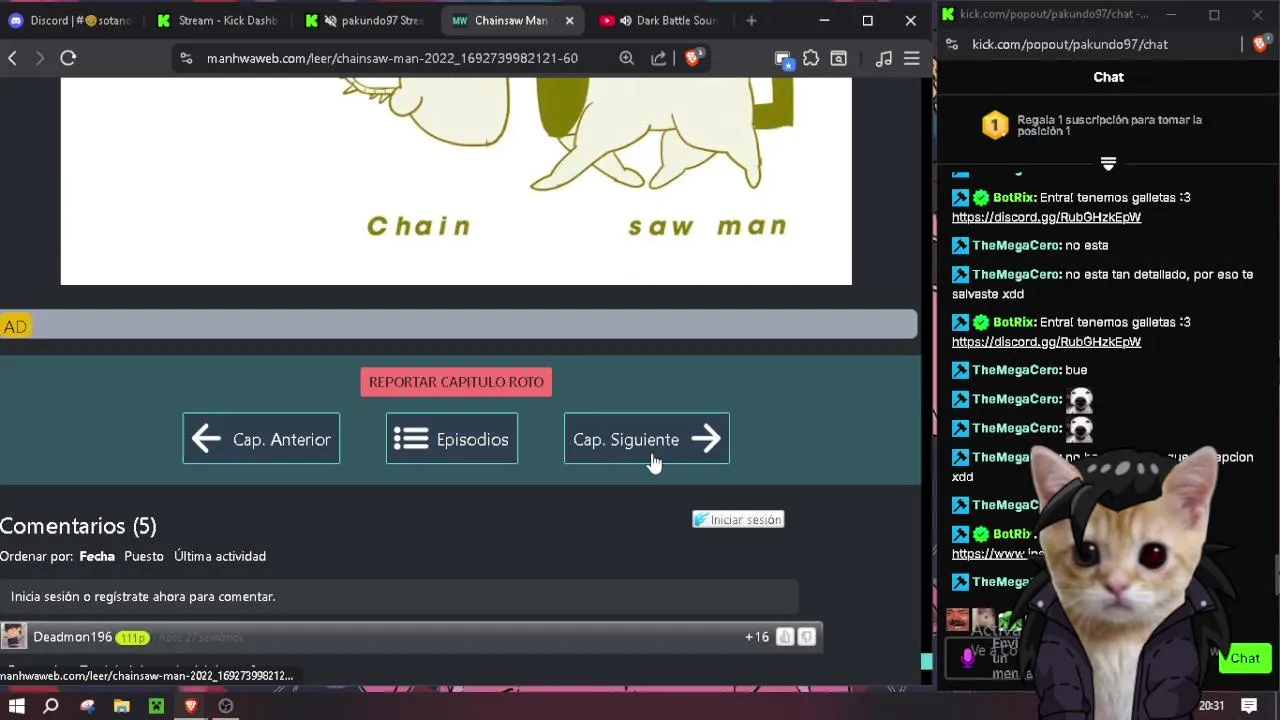Open the Minecraft creeper taskbar icon
Viewport: 1280px width, 720px height.
click(156, 706)
